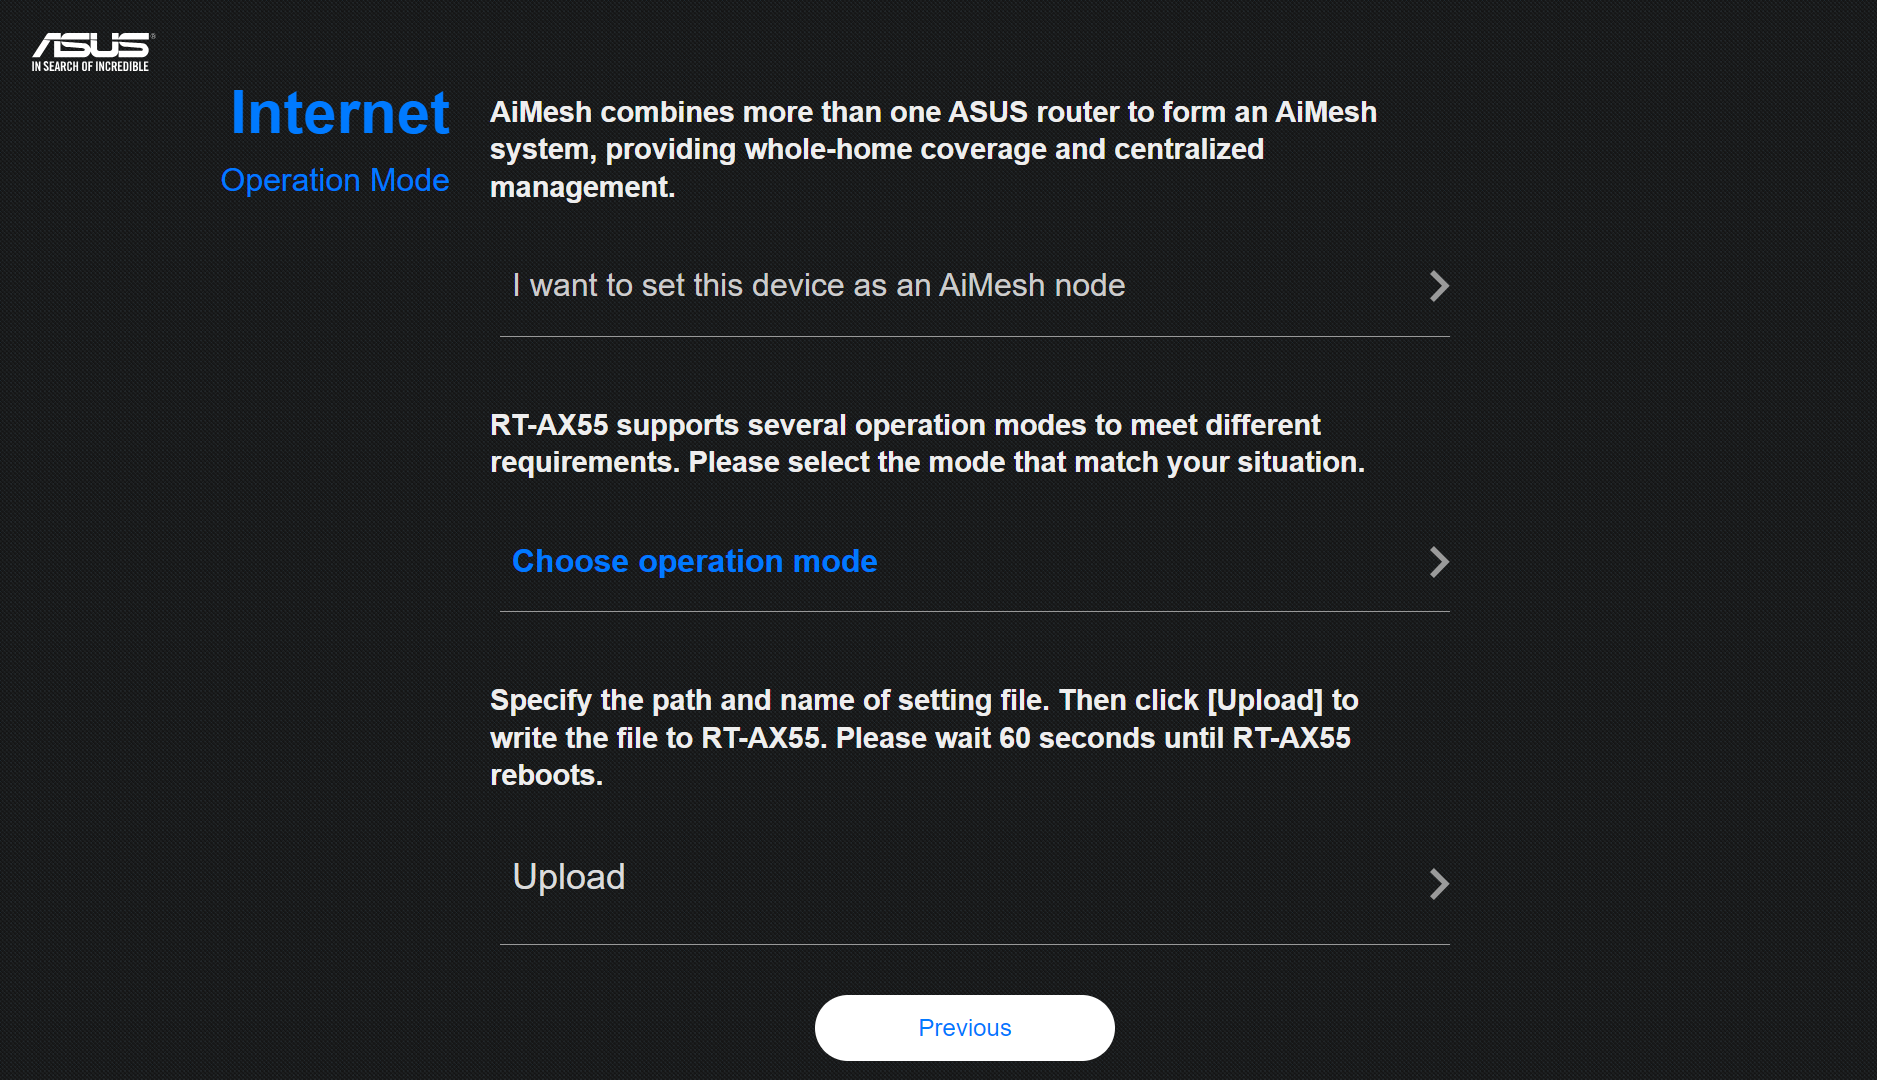Click the Internet heading
Viewport: 1877px width, 1080px height.
click(x=340, y=113)
